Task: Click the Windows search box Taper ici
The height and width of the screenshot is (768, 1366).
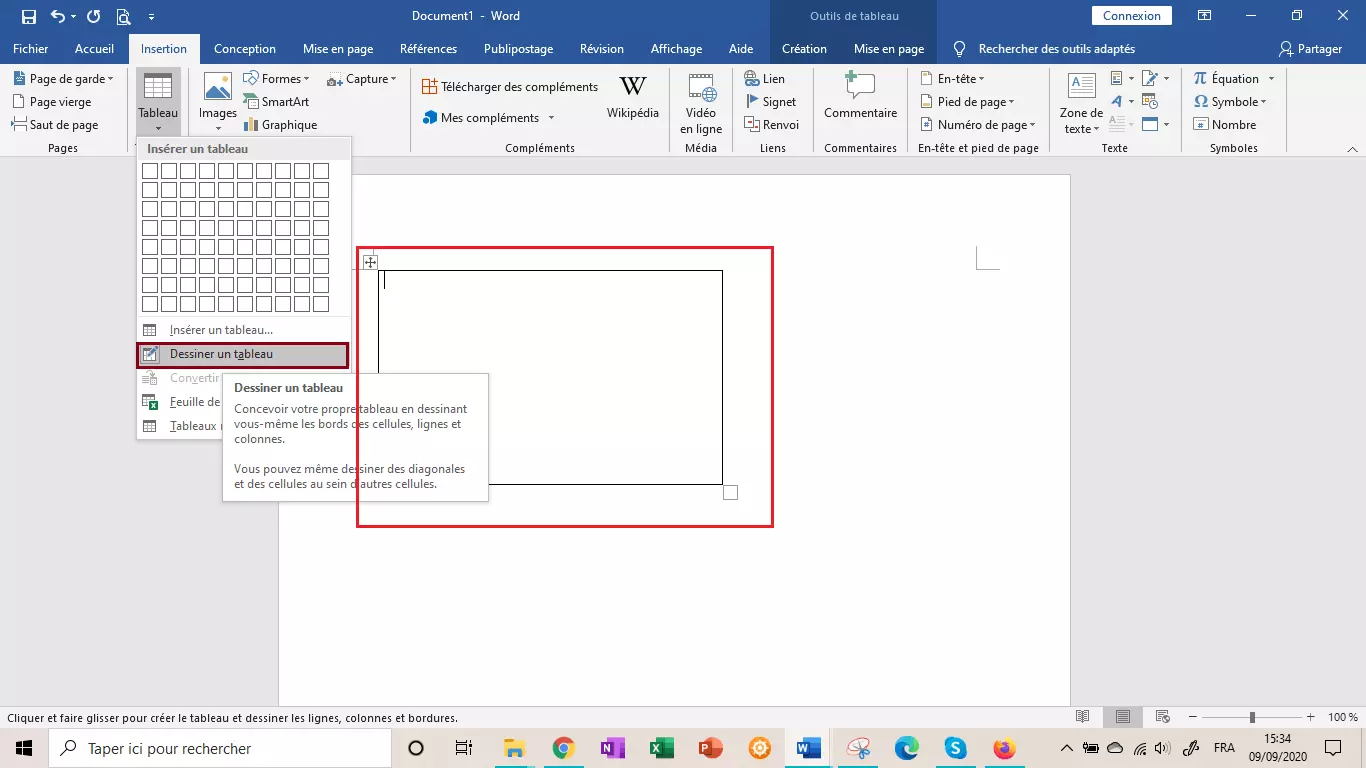Action: (221, 748)
